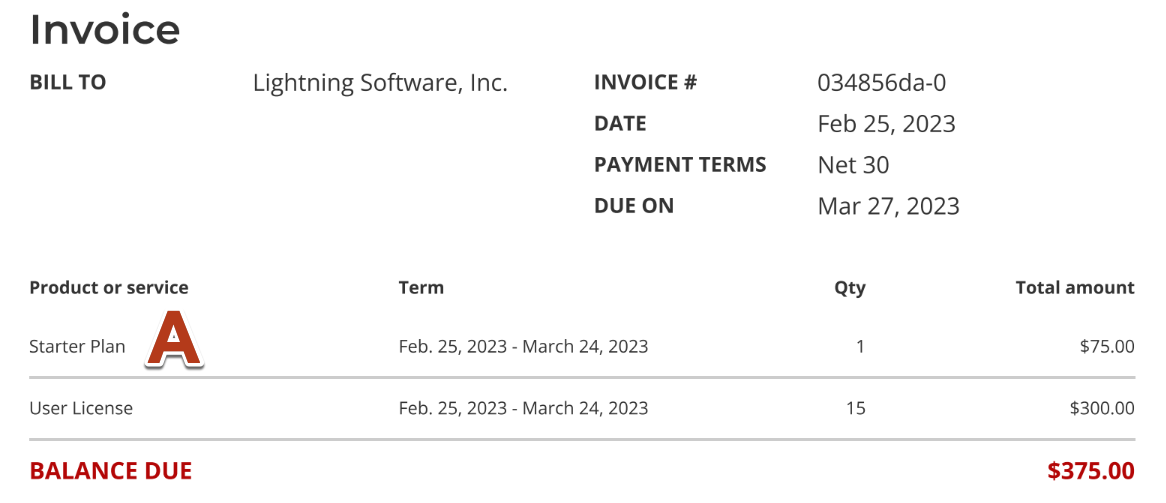Viewport: 1166px width, 503px height.
Task: Select the Lightning Software, Inc. name
Action: click(380, 83)
